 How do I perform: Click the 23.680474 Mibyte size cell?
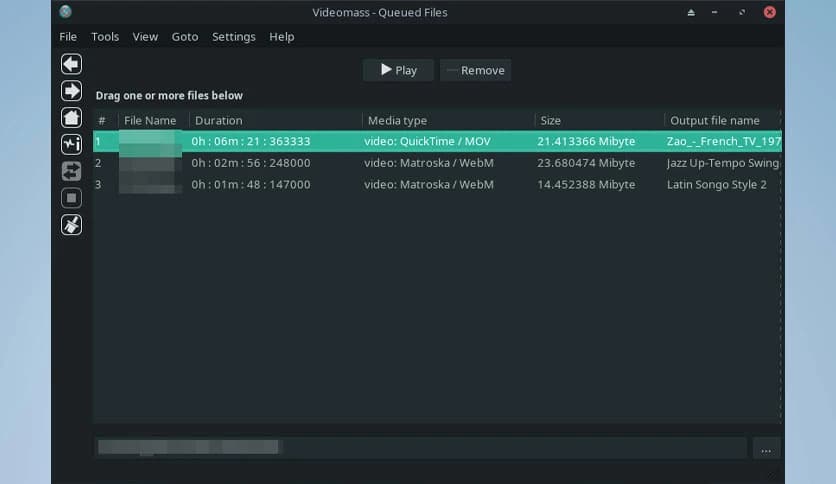pyautogui.click(x=586, y=163)
